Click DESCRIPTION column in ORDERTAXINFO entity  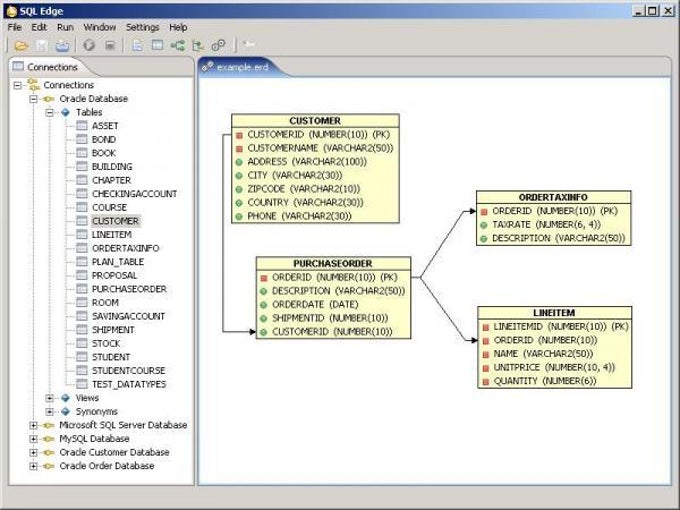point(559,238)
